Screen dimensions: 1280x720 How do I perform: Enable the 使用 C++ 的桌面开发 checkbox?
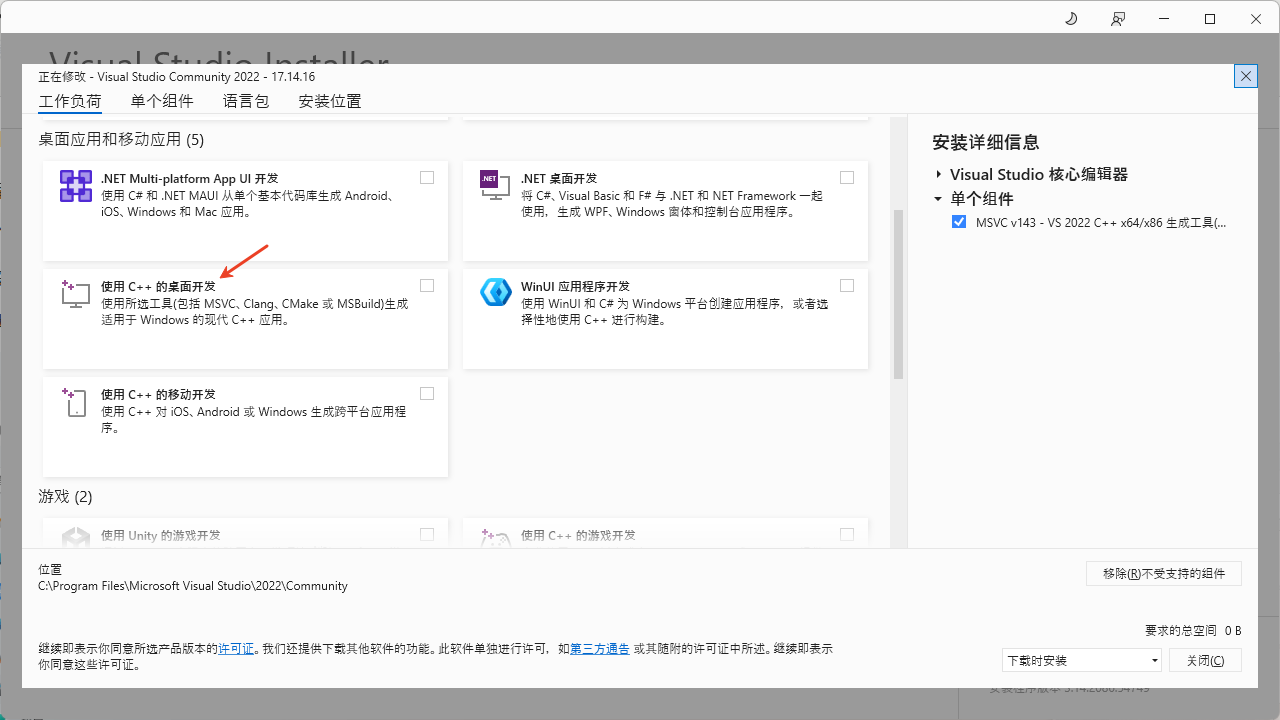coord(427,286)
